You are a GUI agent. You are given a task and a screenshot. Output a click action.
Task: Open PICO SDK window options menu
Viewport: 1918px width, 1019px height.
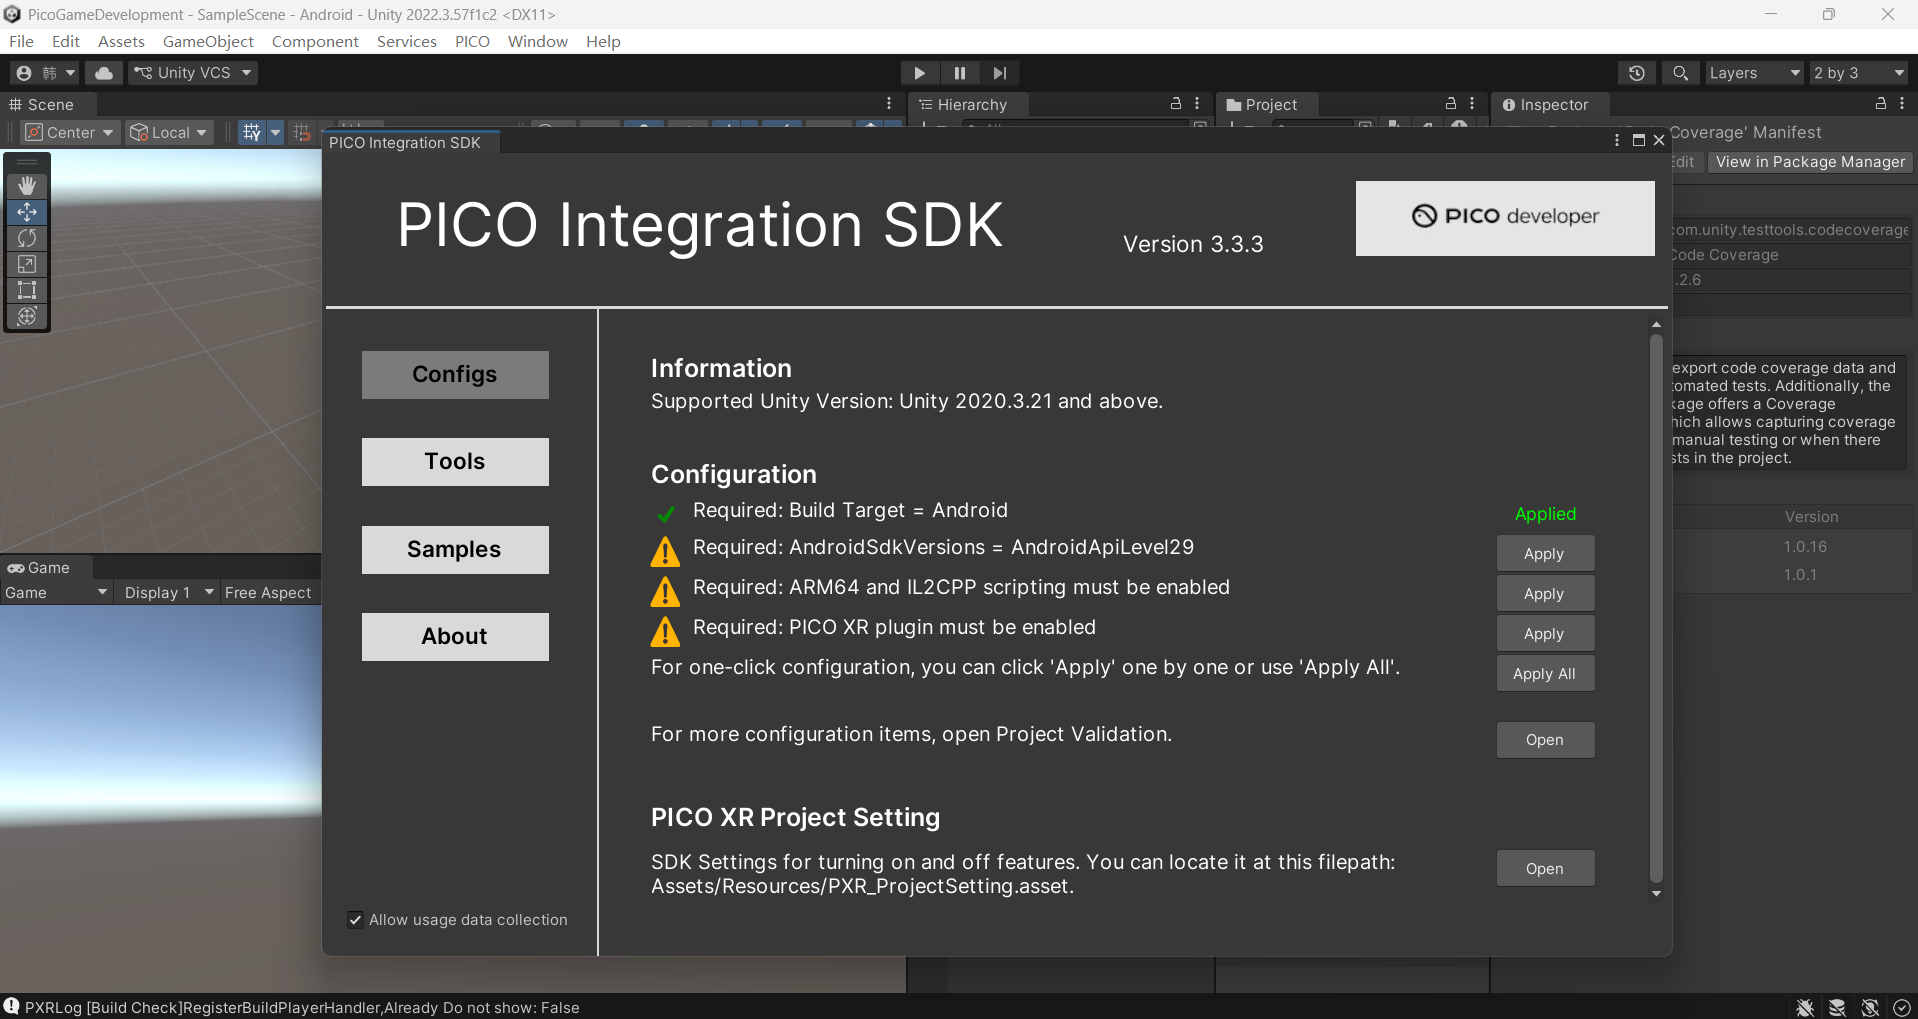pyautogui.click(x=1617, y=140)
